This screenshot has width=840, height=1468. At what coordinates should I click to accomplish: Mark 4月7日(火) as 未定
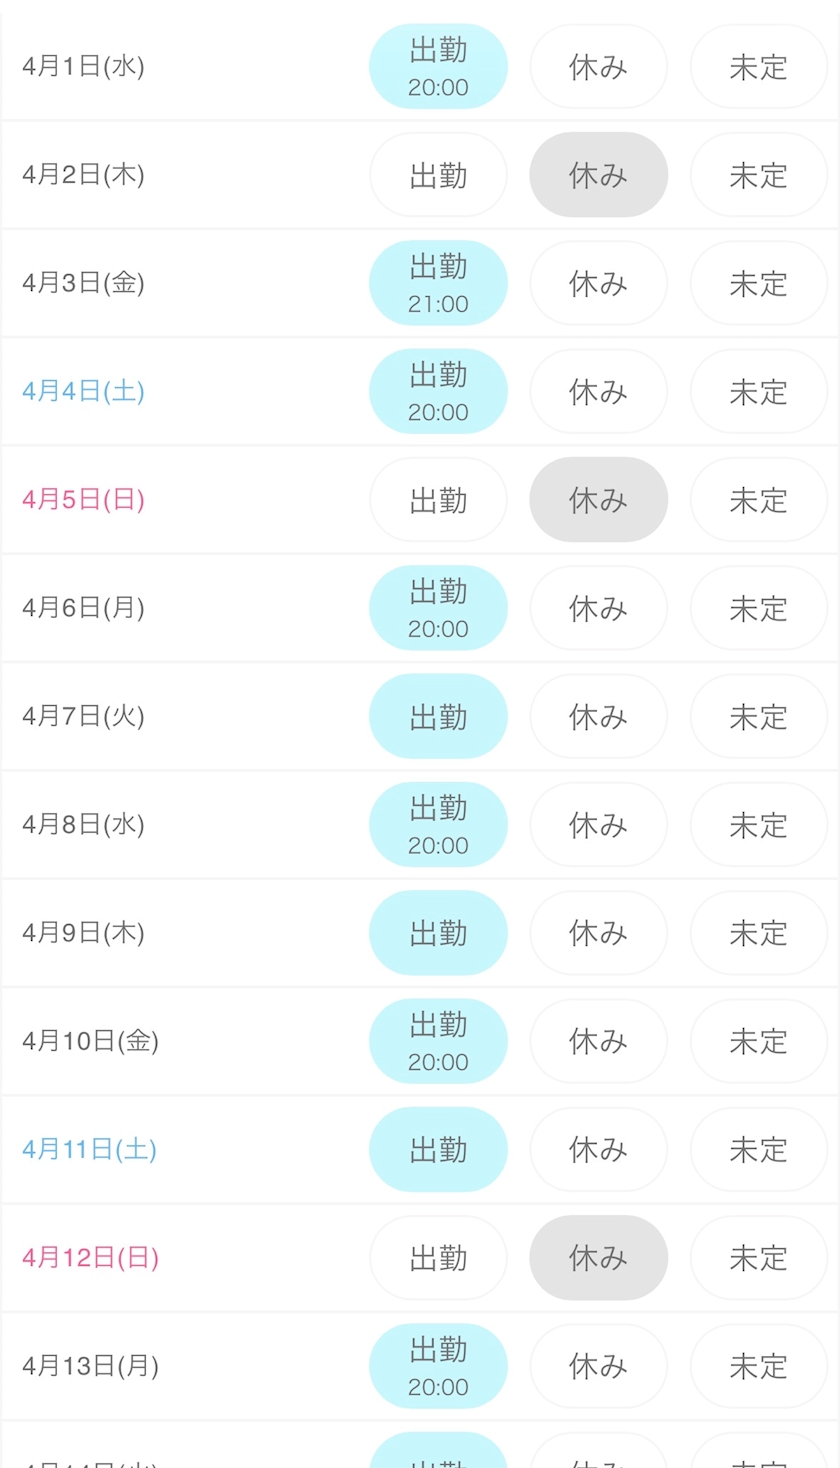pos(758,716)
